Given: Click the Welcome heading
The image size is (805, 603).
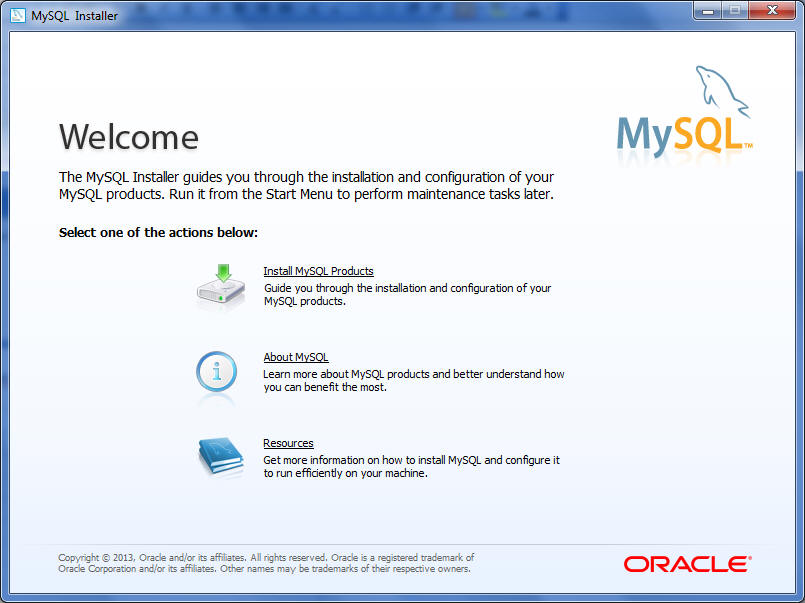Looking at the screenshot, I should [x=129, y=137].
